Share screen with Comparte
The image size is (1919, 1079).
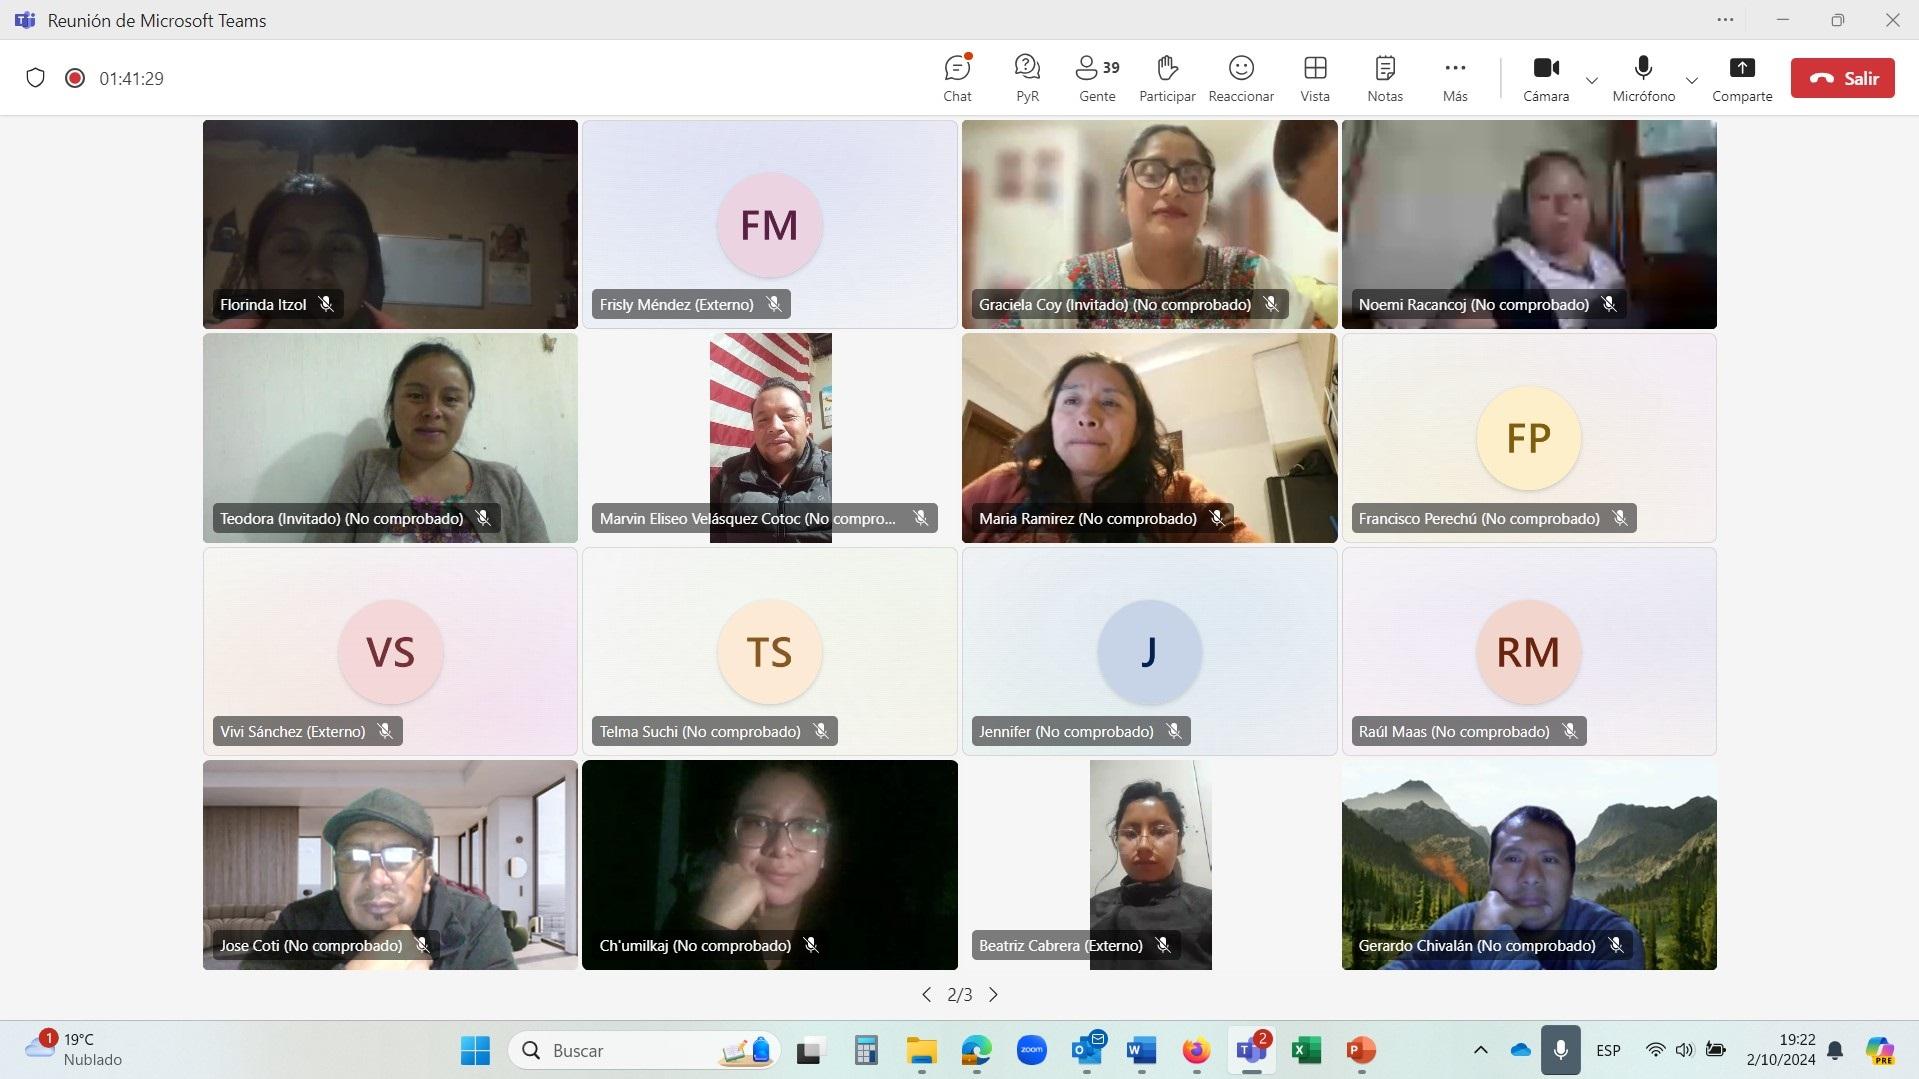tap(1742, 78)
